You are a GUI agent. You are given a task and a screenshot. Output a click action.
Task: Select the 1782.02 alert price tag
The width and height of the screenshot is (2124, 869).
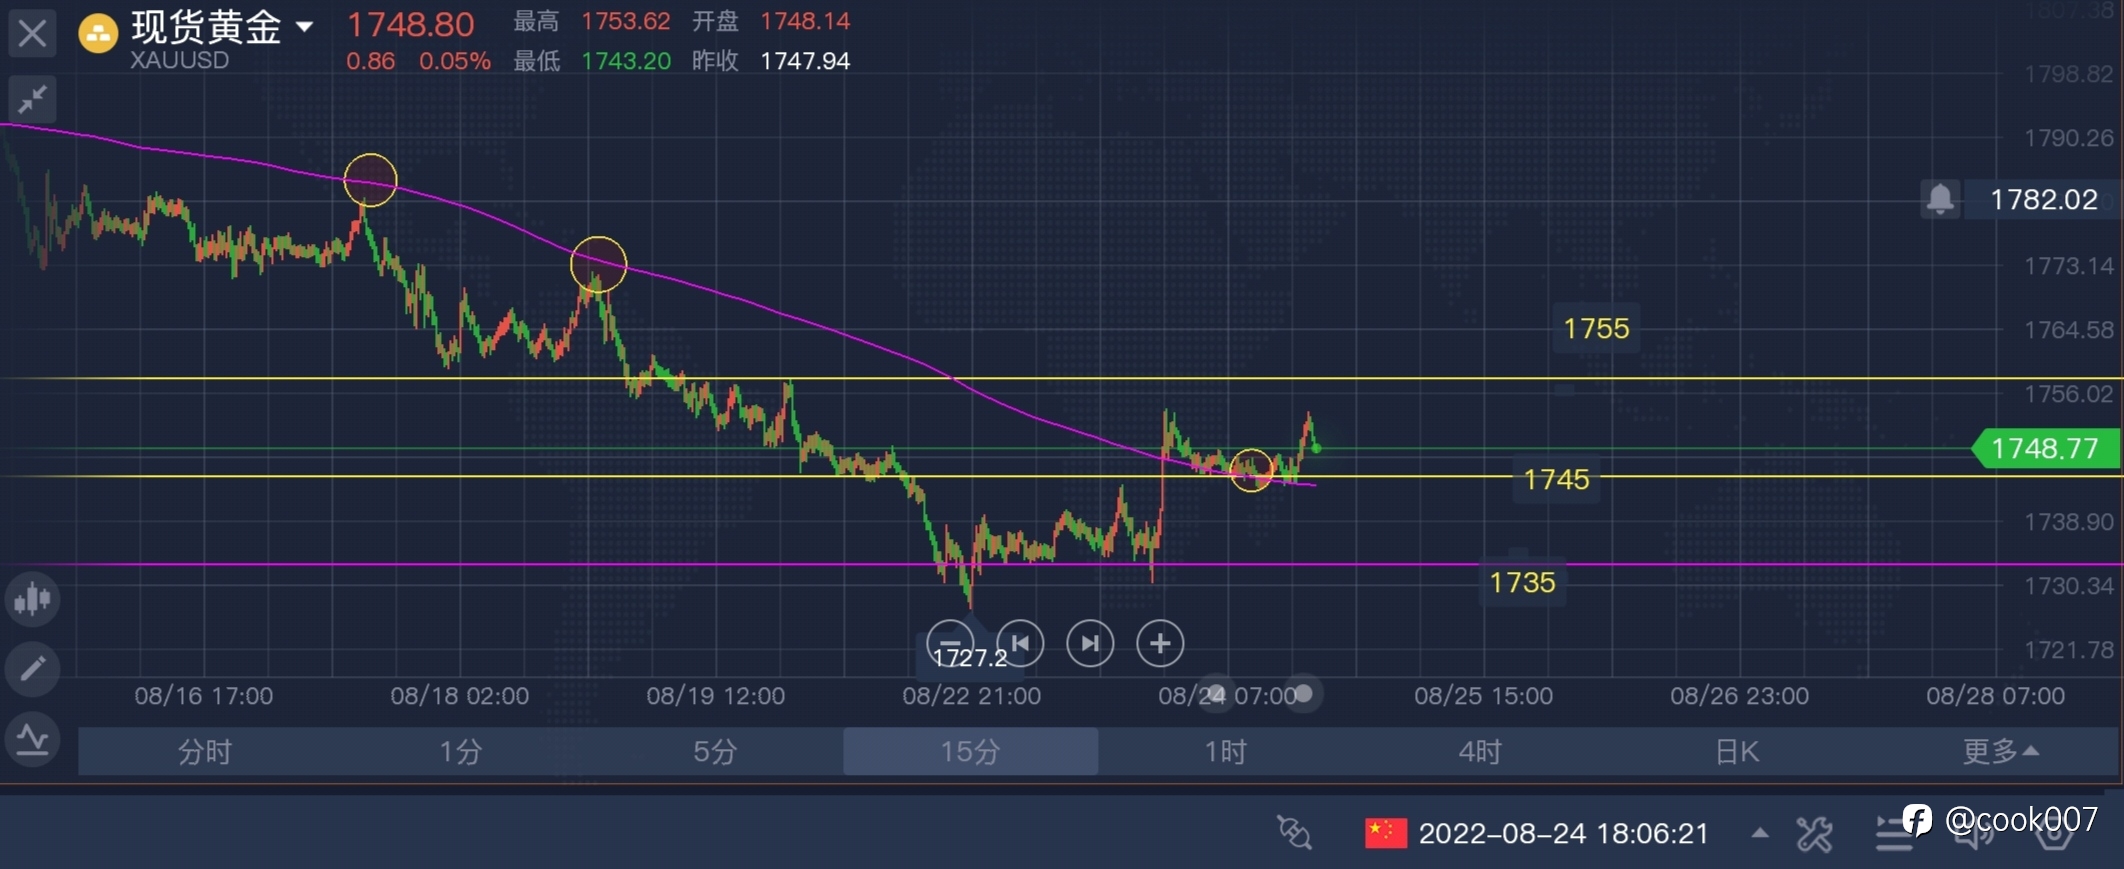coord(2043,199)
